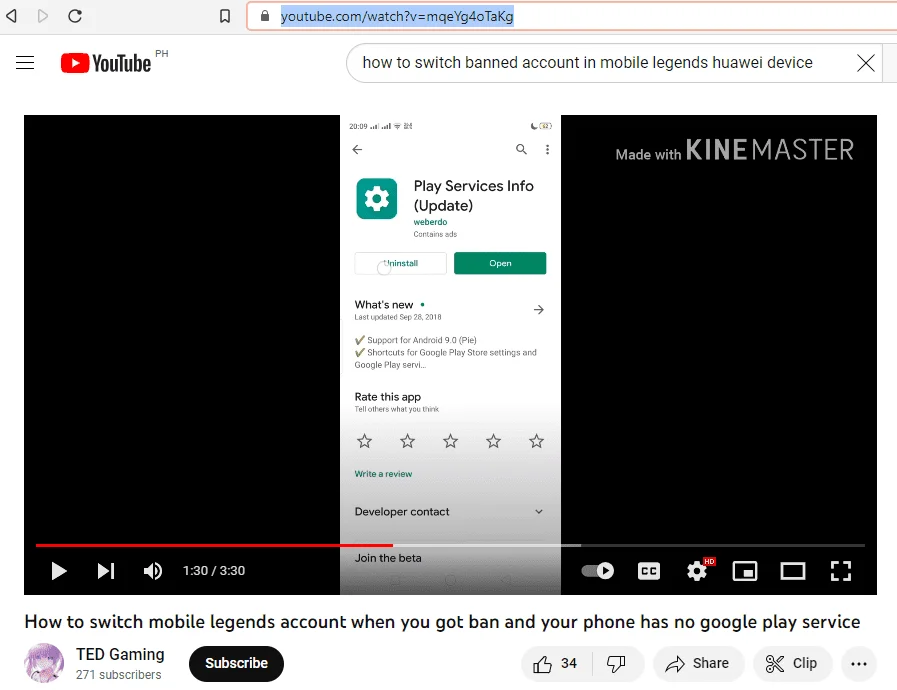Bookmark this page
The width and height of the screenshot is (897, 690).
point(225,16)
